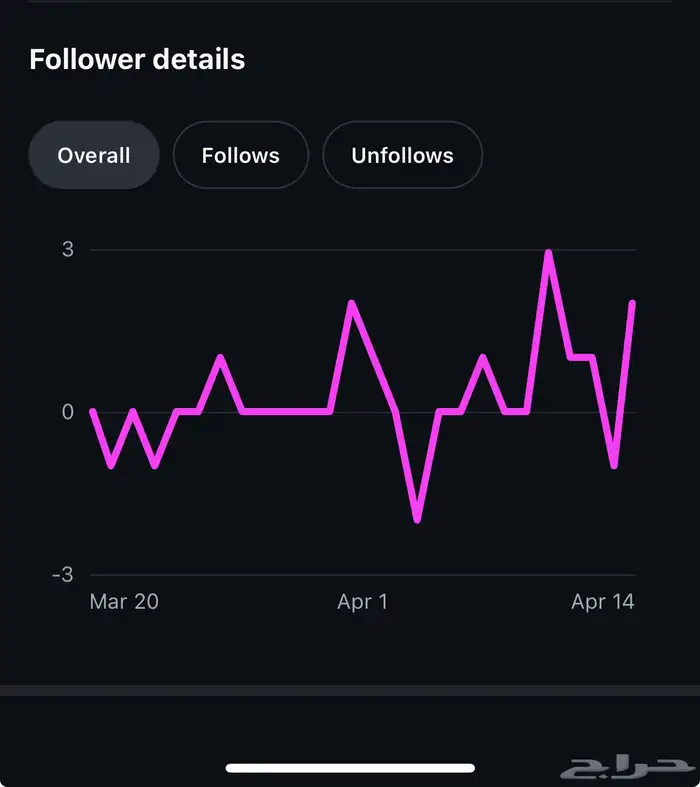The height and width of the screenshot is (787, 700).
Task: Tap the last dip just before Apr 14
Action: click(614, 465)
